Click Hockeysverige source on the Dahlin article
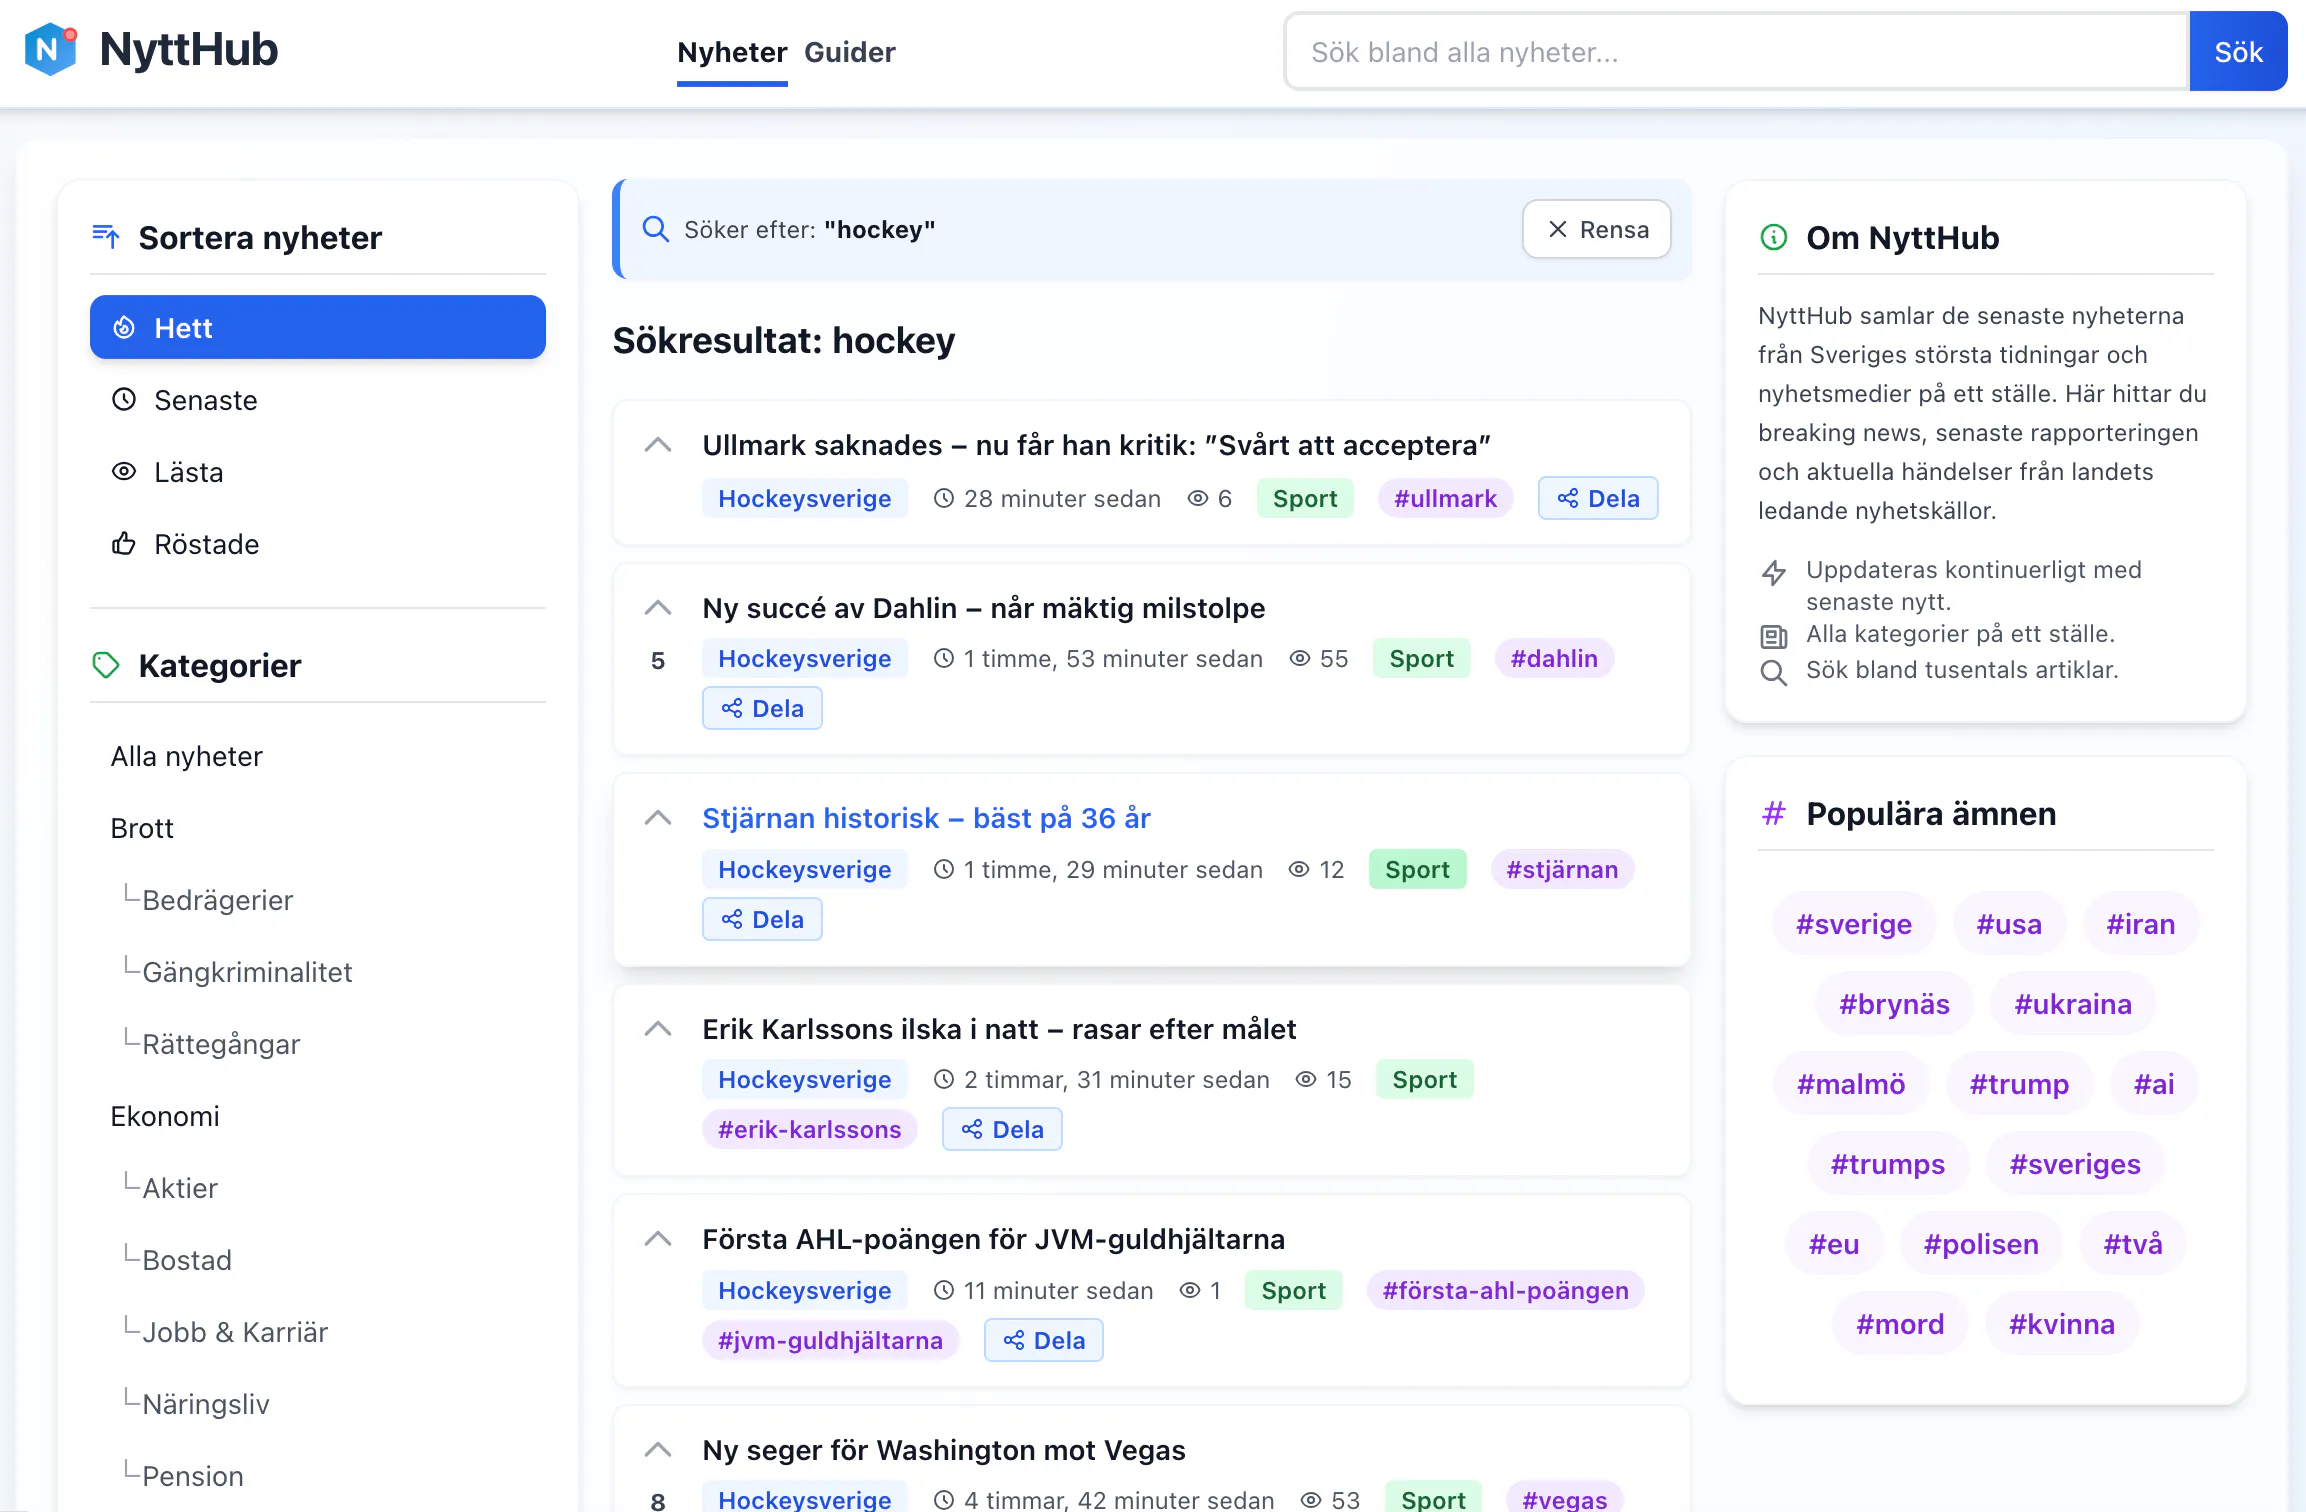 (804, 658)
